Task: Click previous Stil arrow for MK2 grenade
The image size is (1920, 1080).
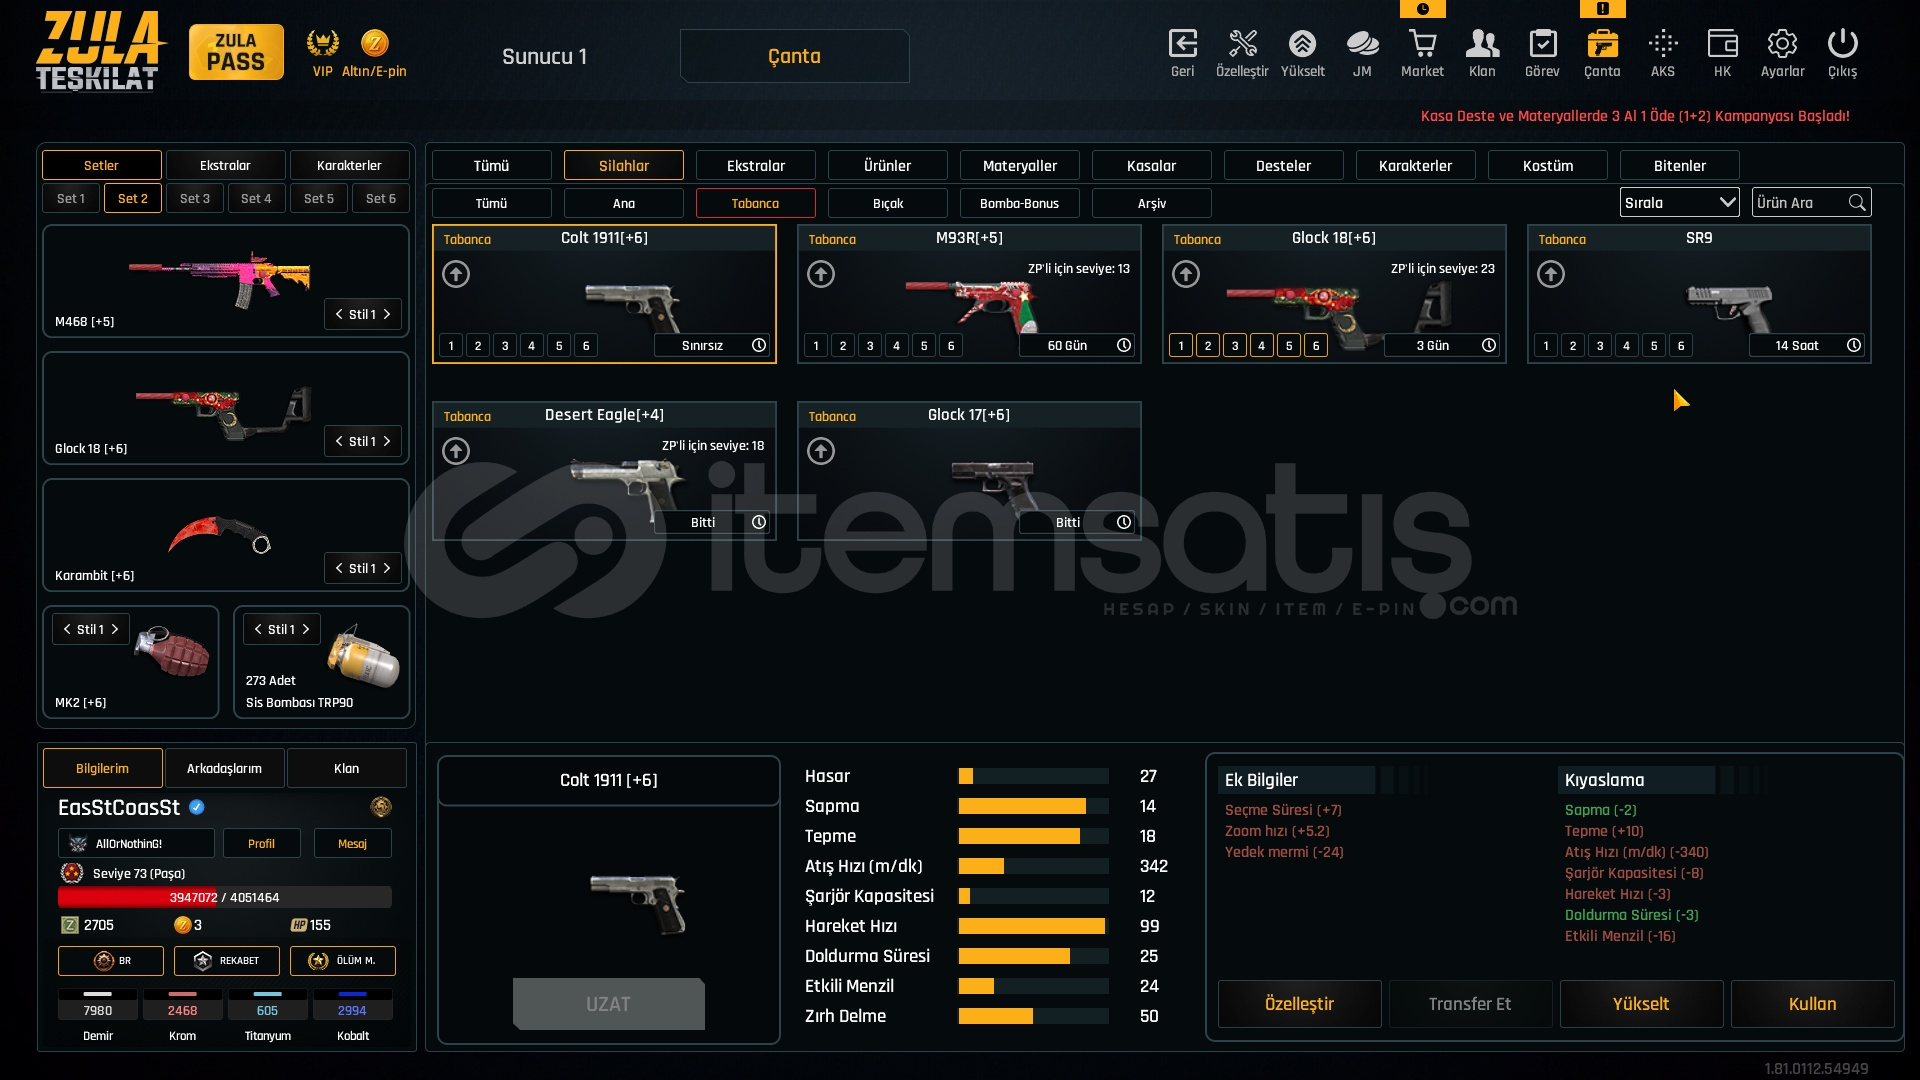Action: [x=67, y=629]
